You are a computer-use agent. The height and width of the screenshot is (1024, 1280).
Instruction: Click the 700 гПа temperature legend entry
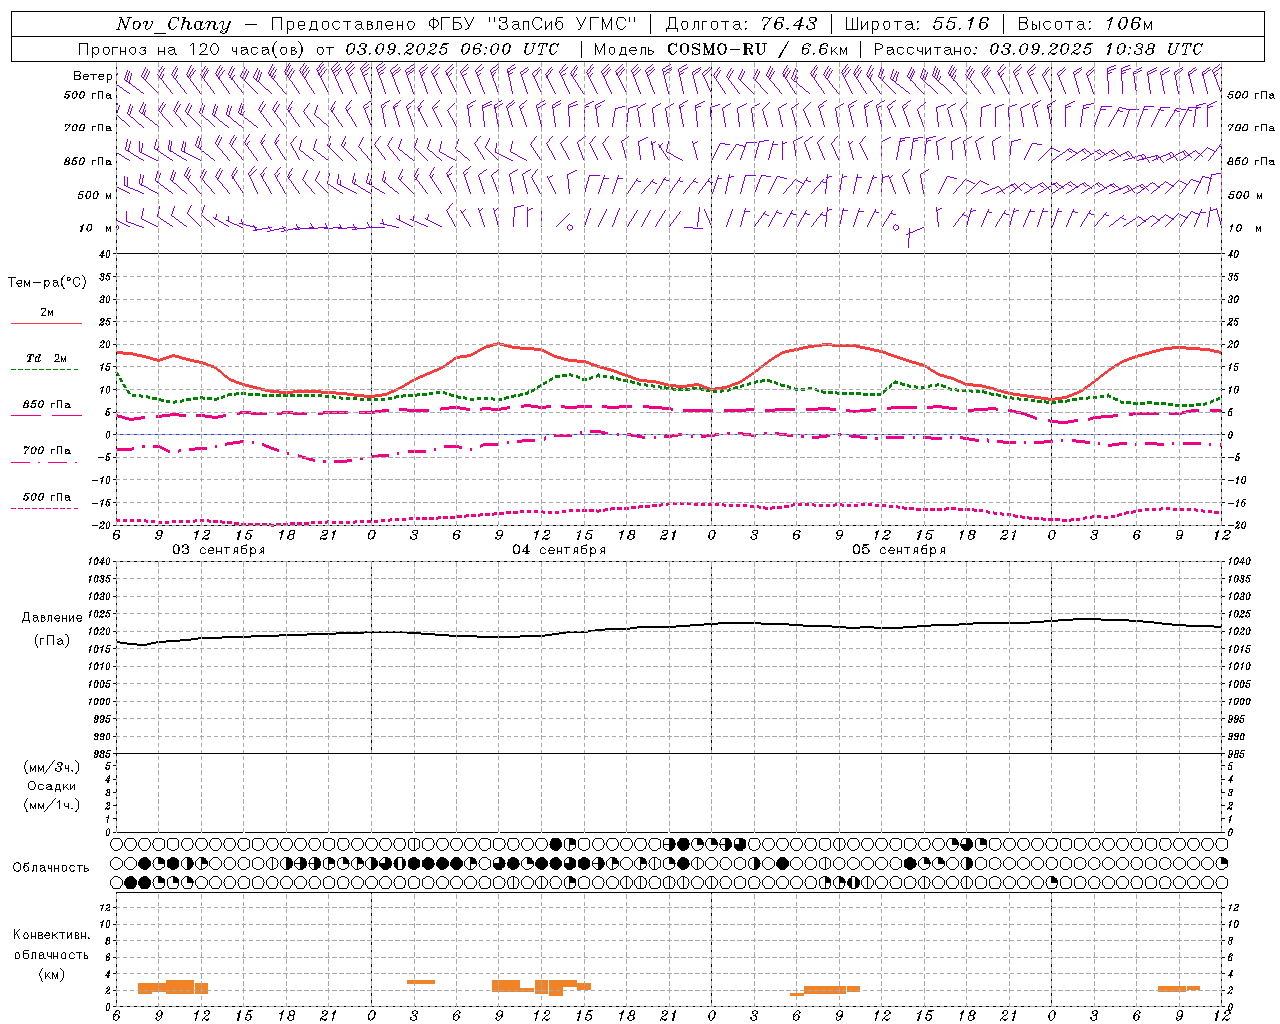coord(47,451)
